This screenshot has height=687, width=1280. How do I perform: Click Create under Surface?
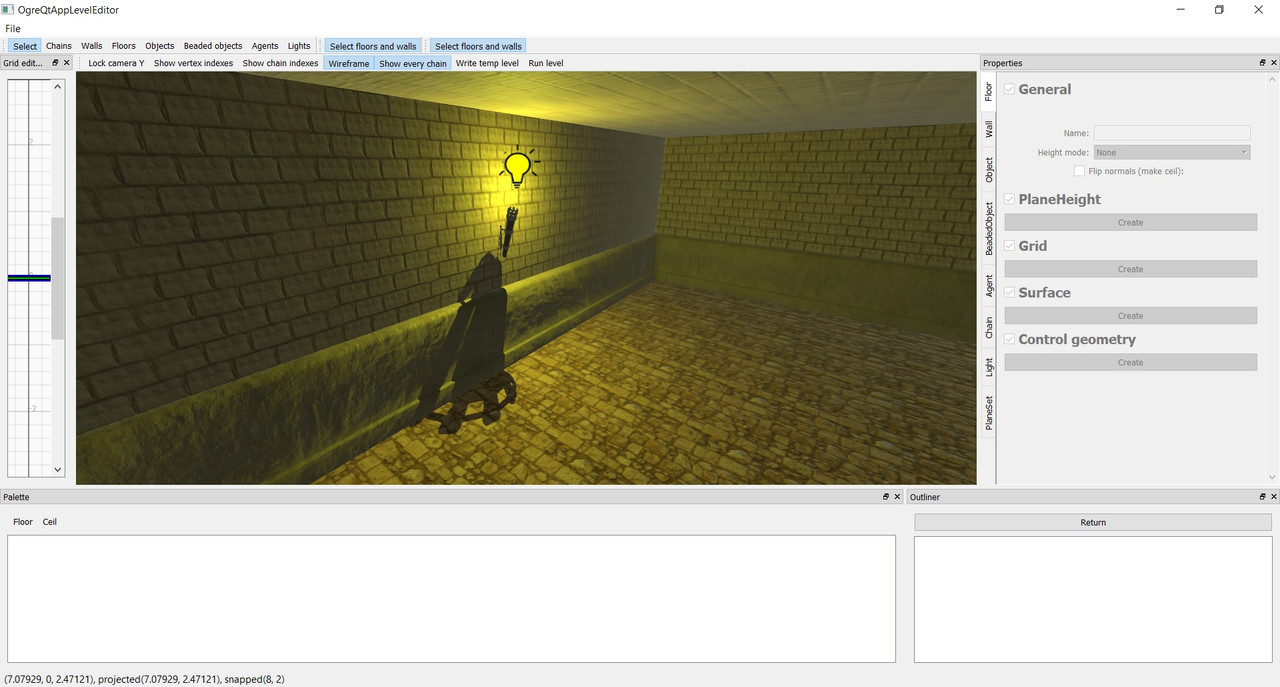tap(1130, 316)
